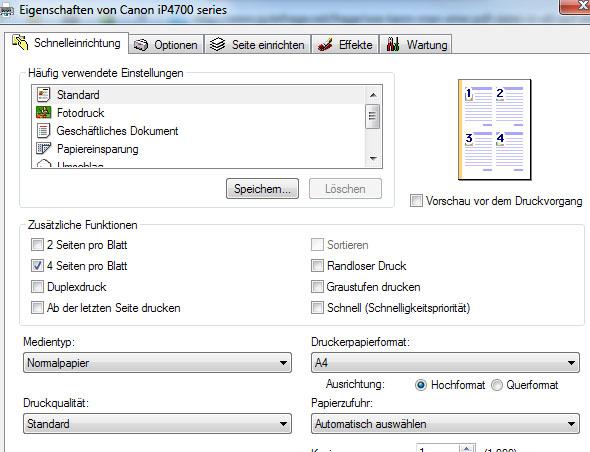Open the Effekte tab
590x452 pixels.
click(x=345, y=45)
